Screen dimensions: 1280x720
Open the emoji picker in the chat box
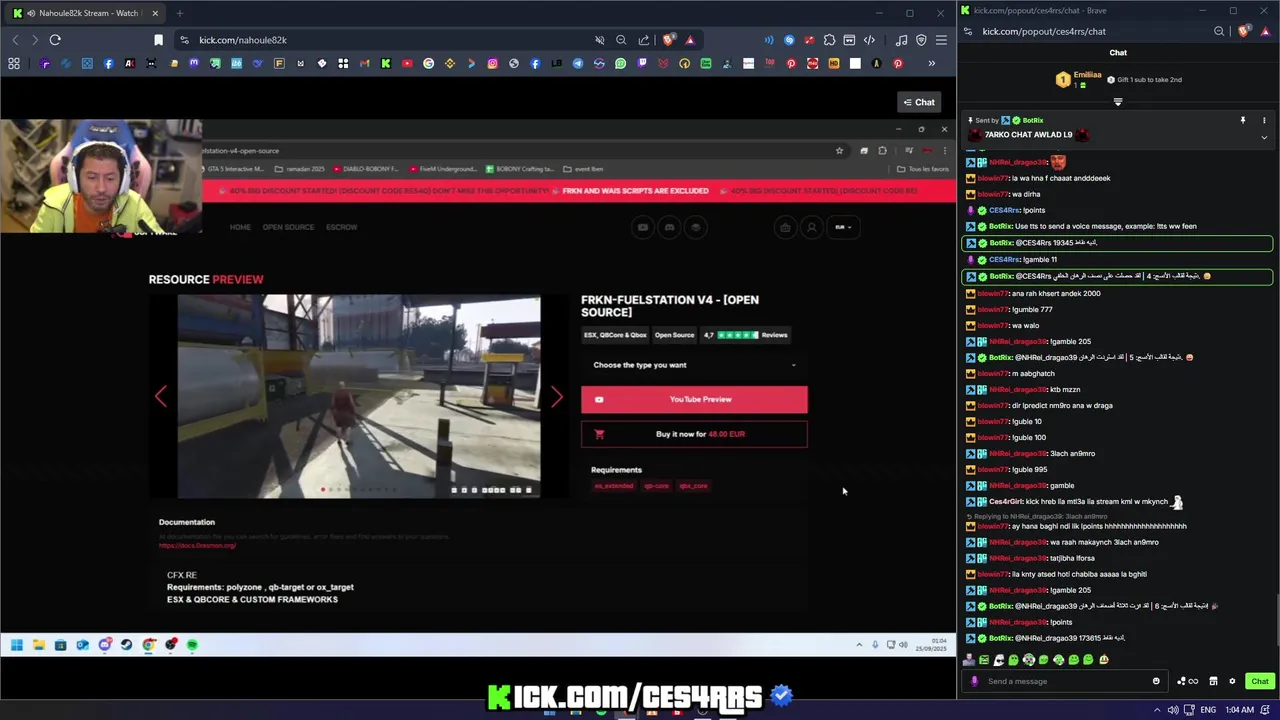pyautogui.click(x=1156, y=681)
